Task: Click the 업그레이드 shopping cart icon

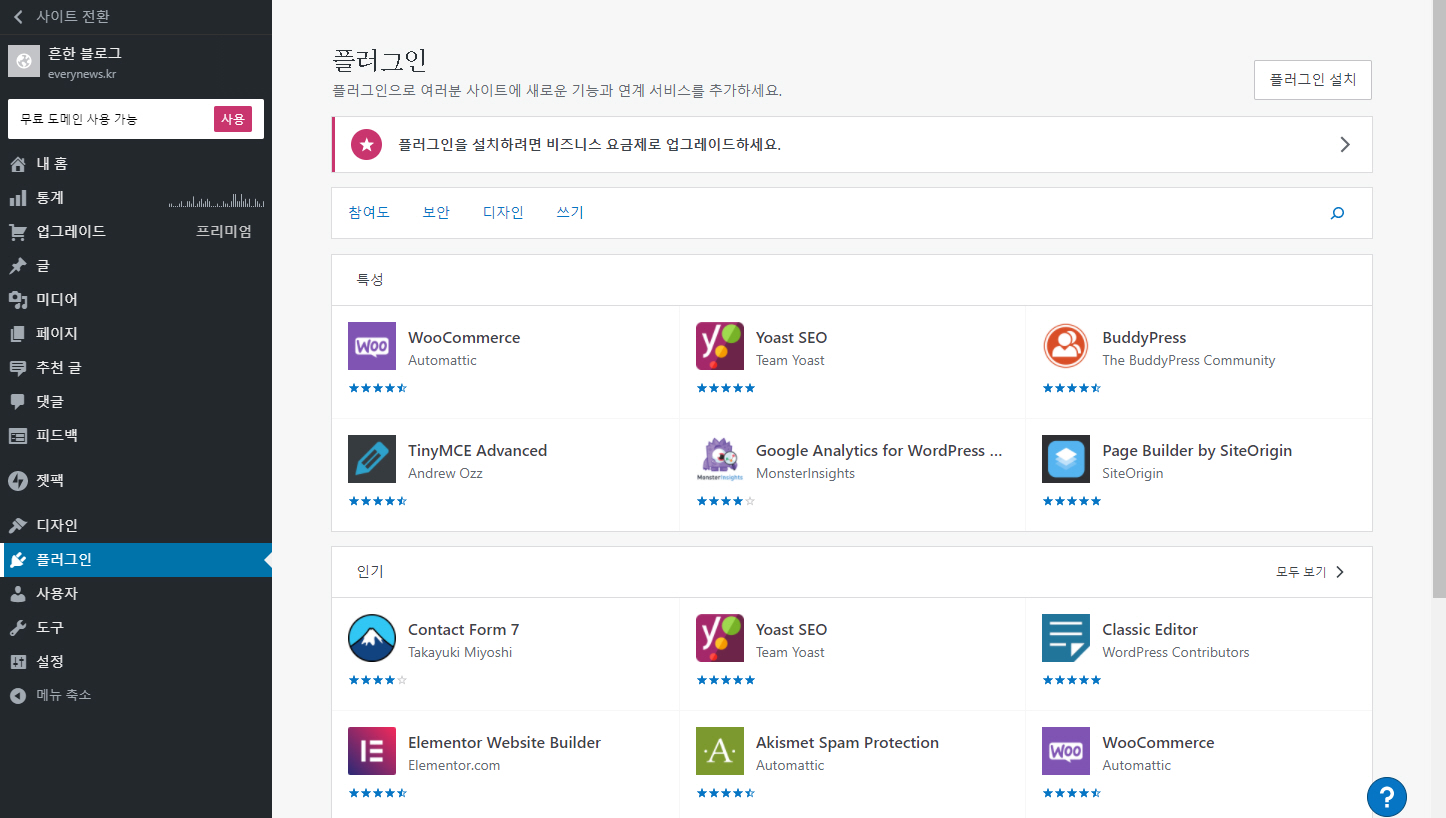Action: [x=18, y=232]
